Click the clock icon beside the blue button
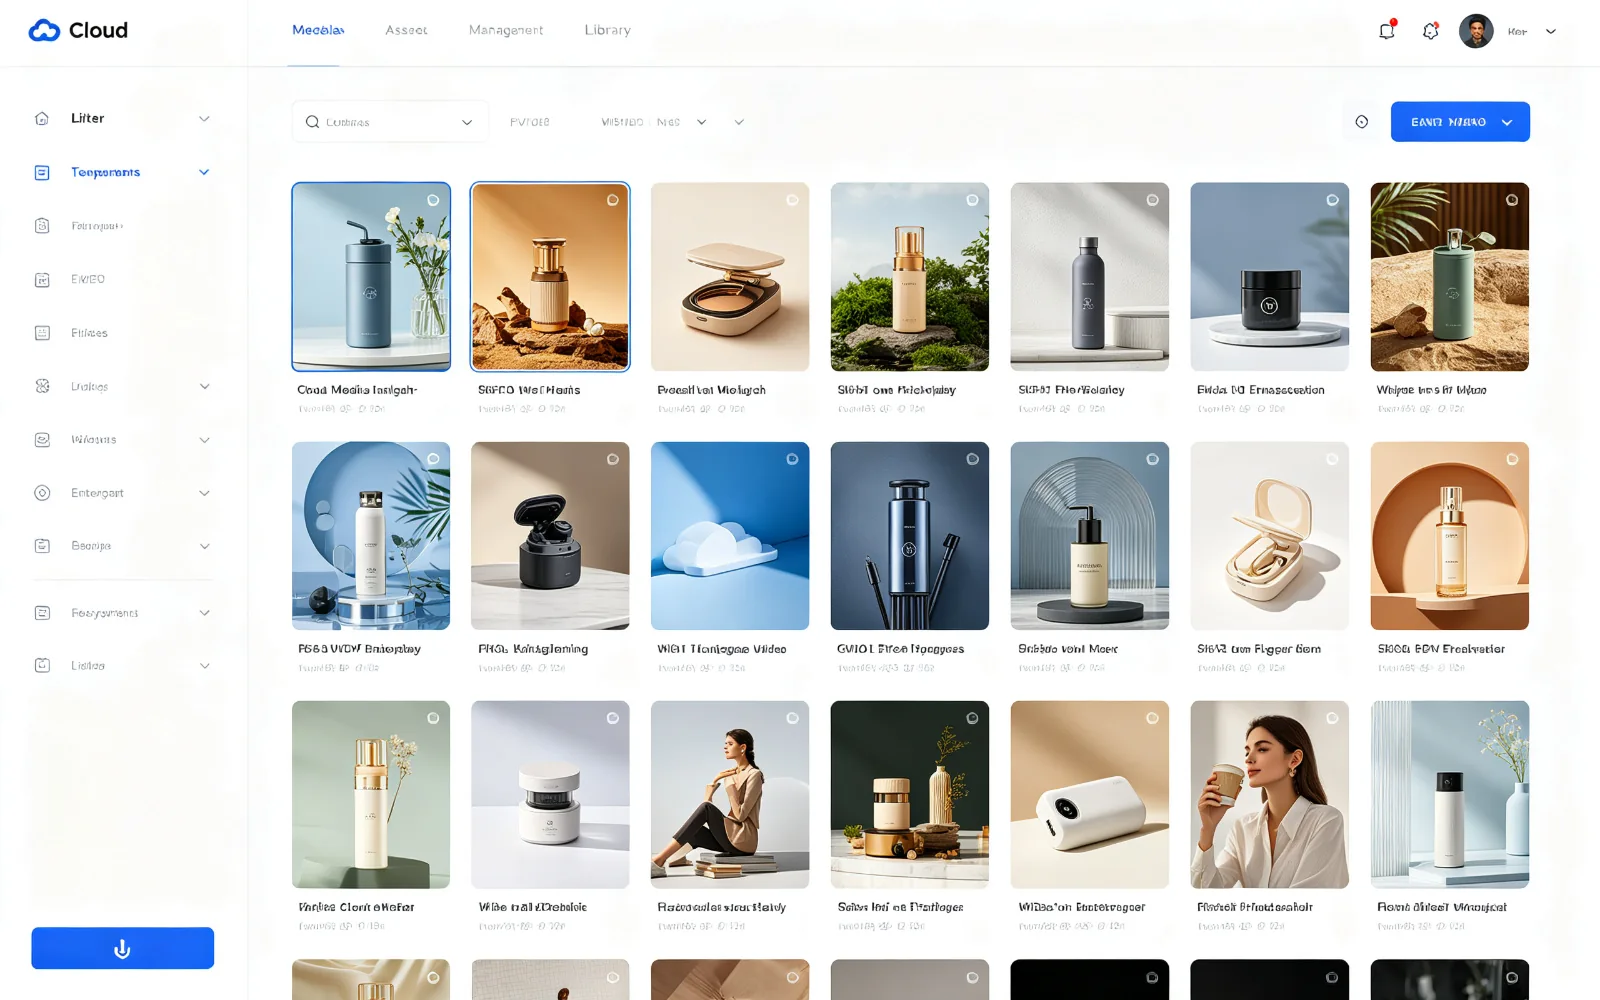 pos(1362,122)
